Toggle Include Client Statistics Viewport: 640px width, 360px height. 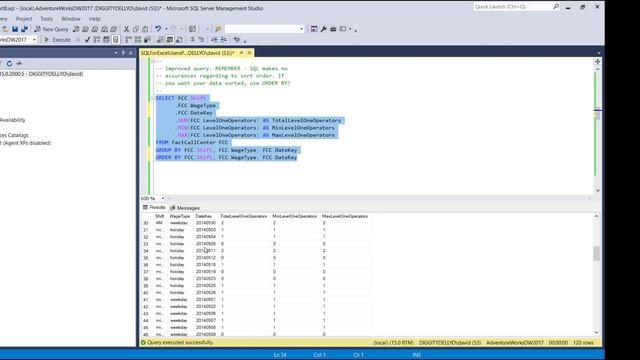(147, 40)
